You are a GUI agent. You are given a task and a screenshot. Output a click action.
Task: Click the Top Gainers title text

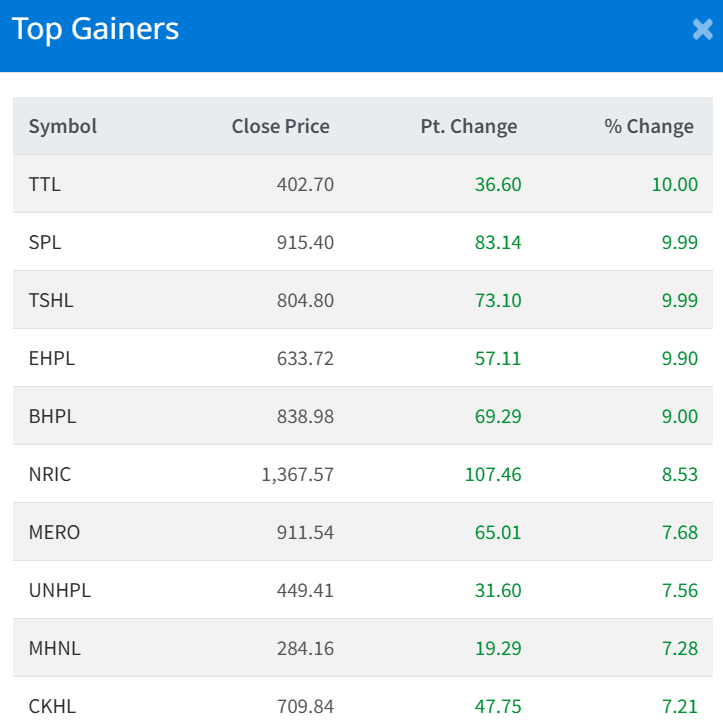pyautogui.click(x=96, y=29)
